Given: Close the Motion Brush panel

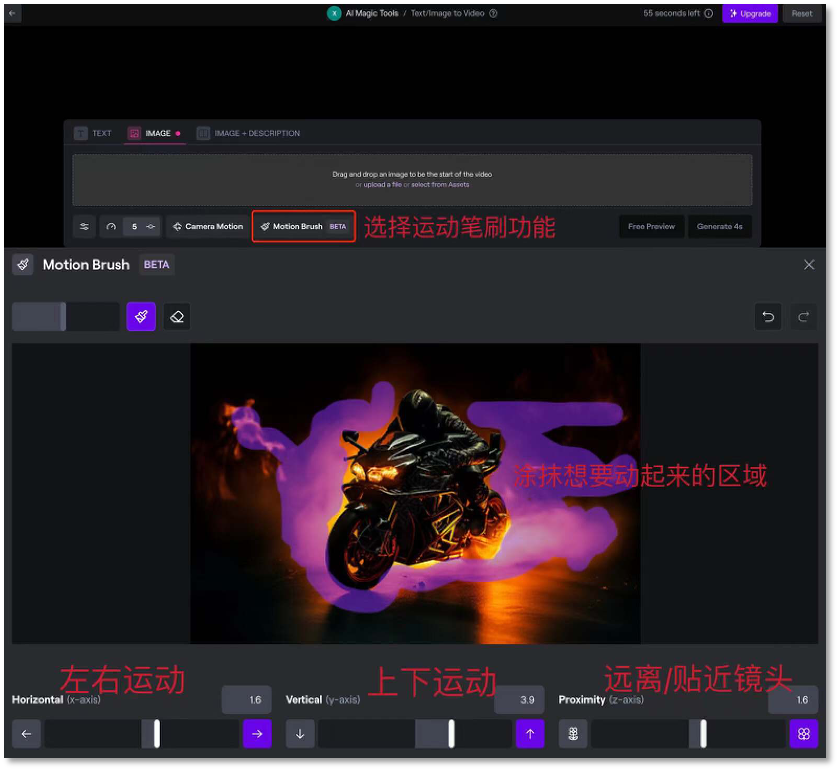Looking at the screenshot, I should (809, 265).
